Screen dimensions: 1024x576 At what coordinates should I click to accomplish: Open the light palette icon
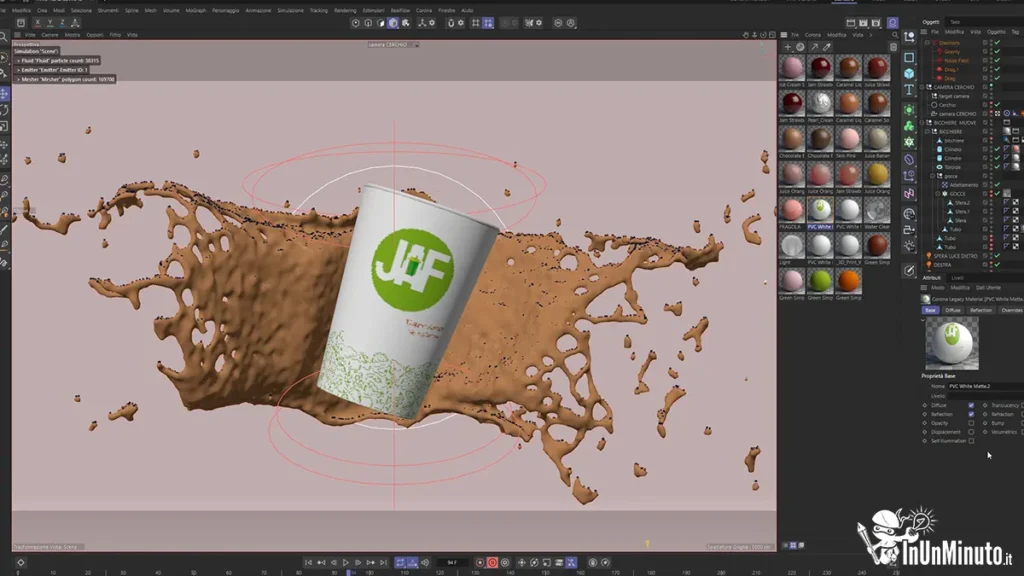[909, 246]
